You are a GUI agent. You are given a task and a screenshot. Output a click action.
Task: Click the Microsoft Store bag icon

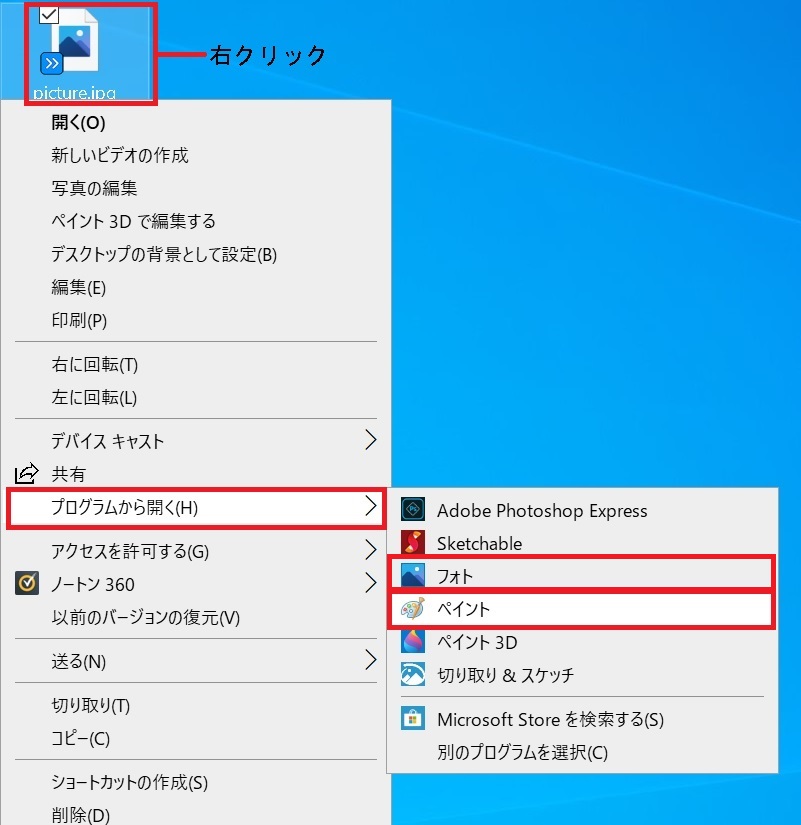click(x=413, y=718)
